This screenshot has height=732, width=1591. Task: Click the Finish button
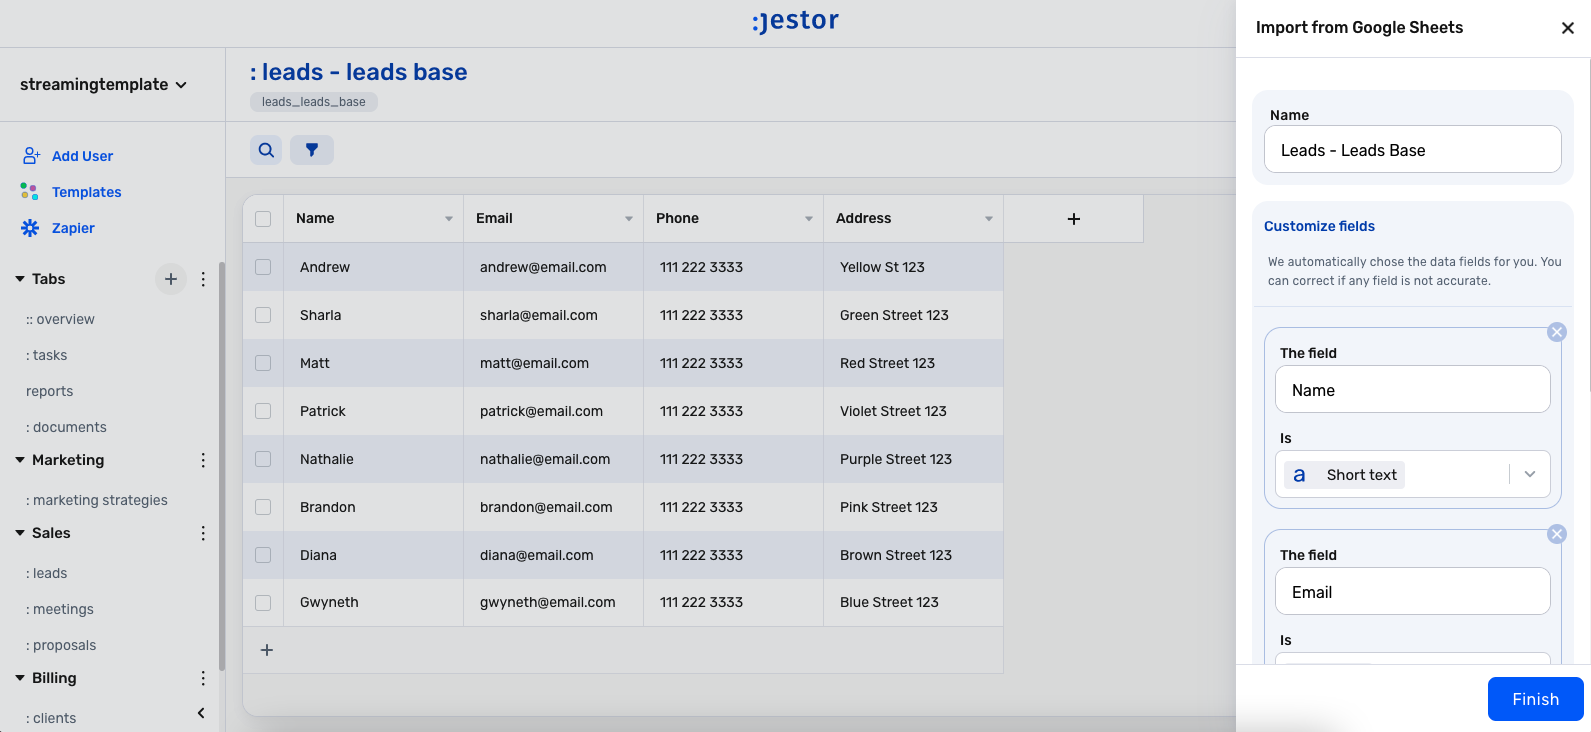pos(1535,699)
